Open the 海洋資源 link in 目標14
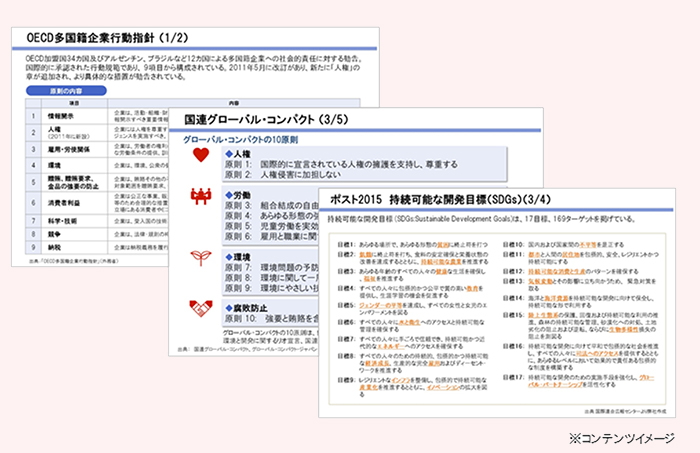Screen dimensions: 700x453 pos(556,298)
